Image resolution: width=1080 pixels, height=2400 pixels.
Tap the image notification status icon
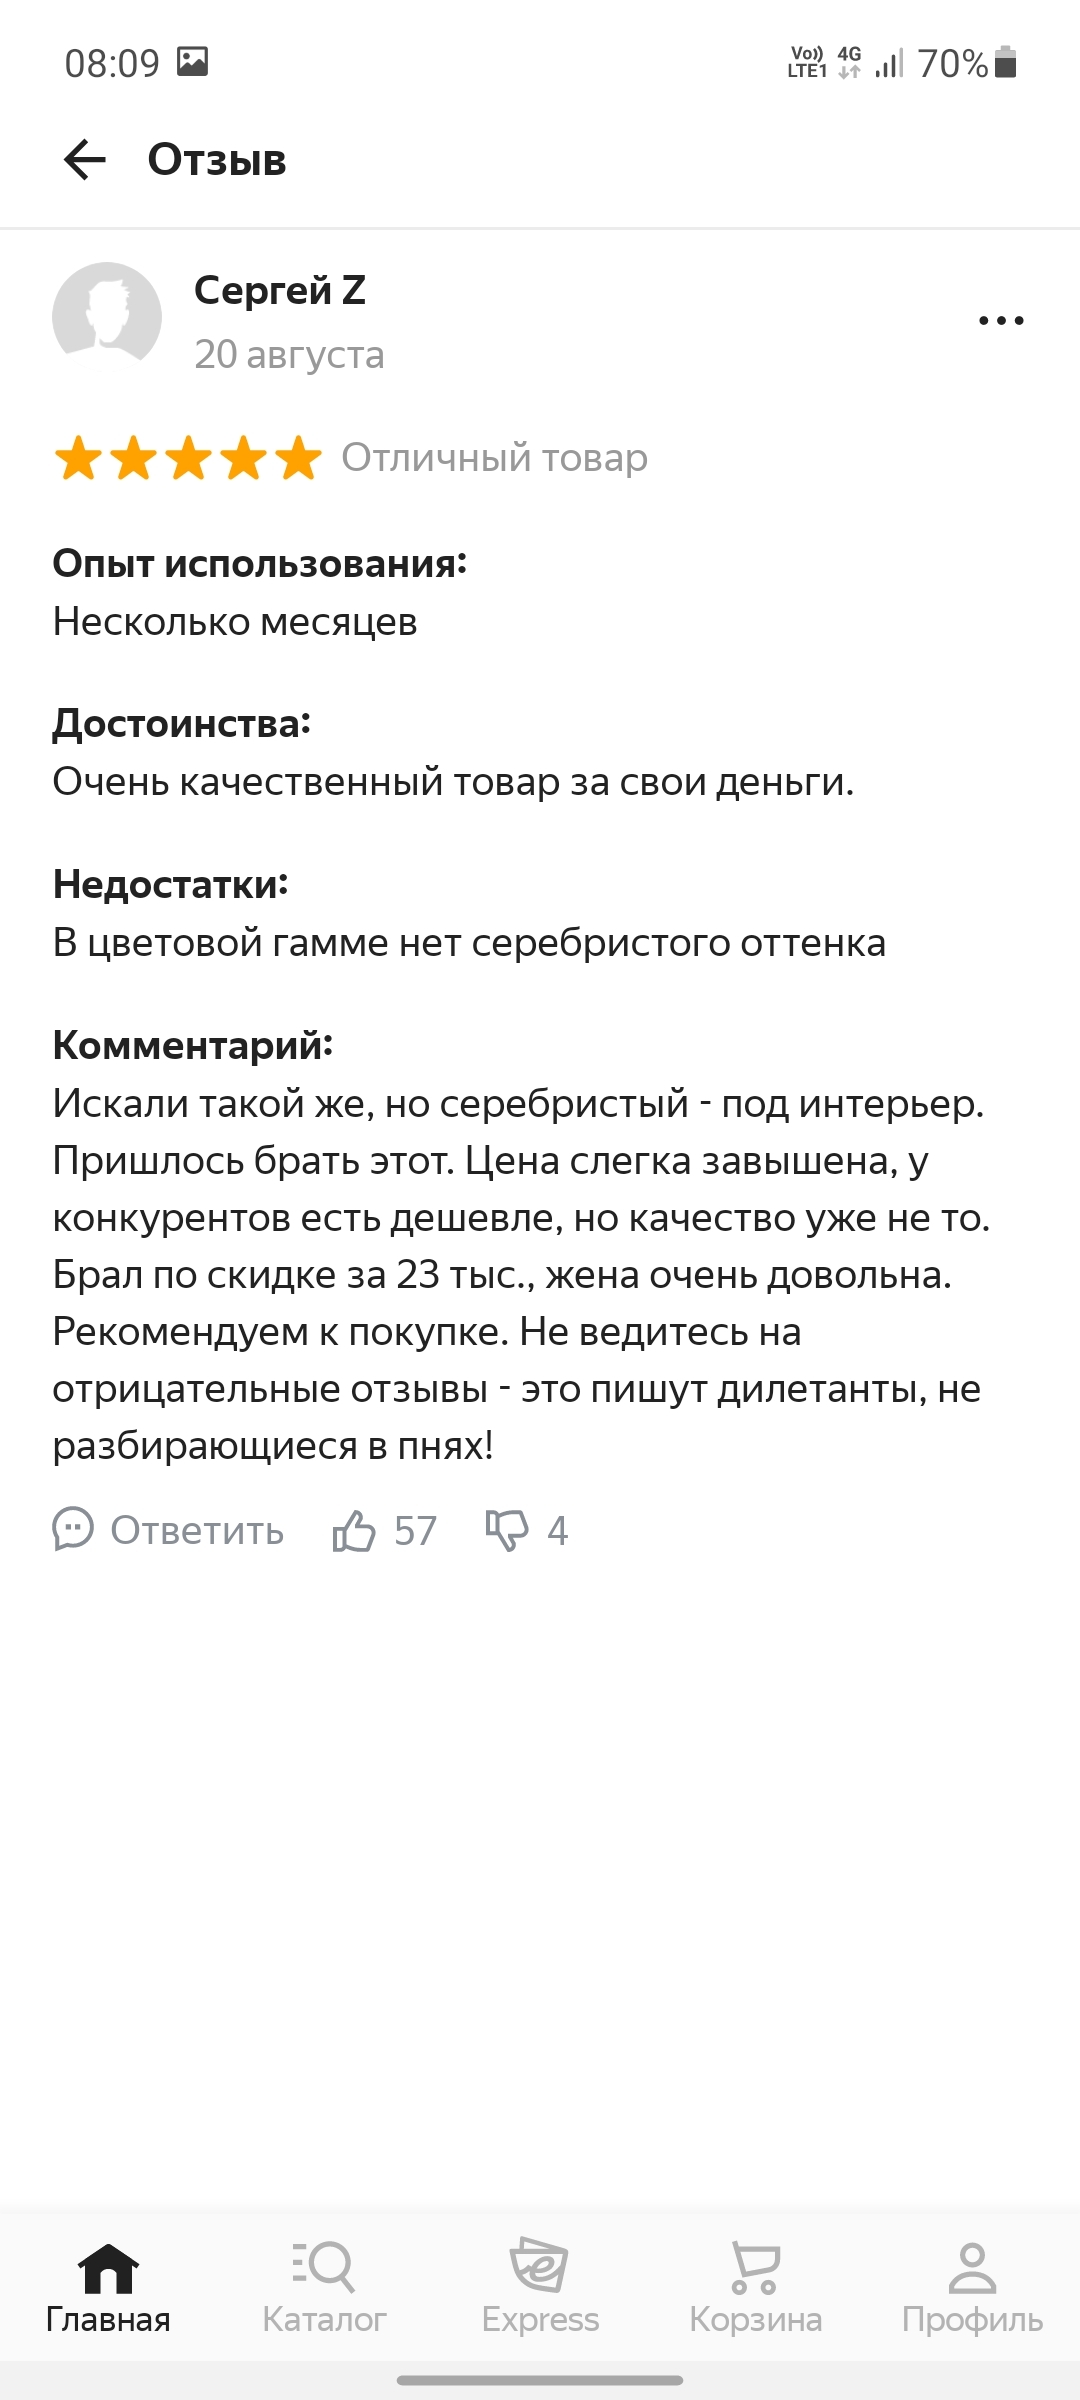click(192, 62)
